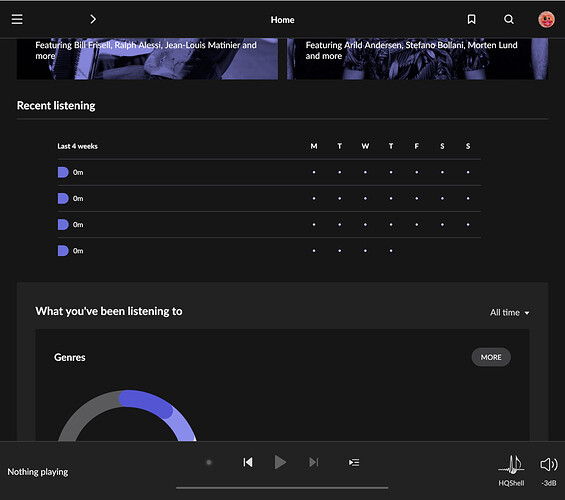The image size is (565, 500).
Task: Open the user profile avatar
Action: [546, 19]
